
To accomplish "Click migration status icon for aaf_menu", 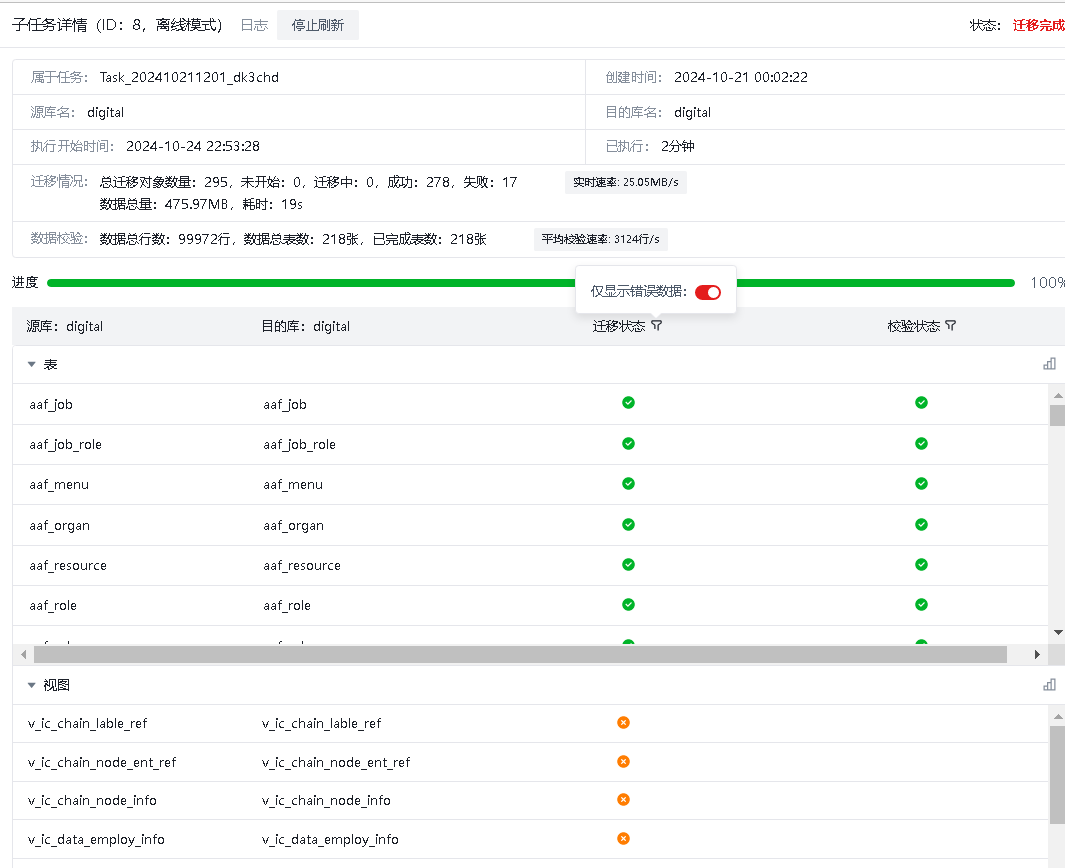I will point(628,484).
